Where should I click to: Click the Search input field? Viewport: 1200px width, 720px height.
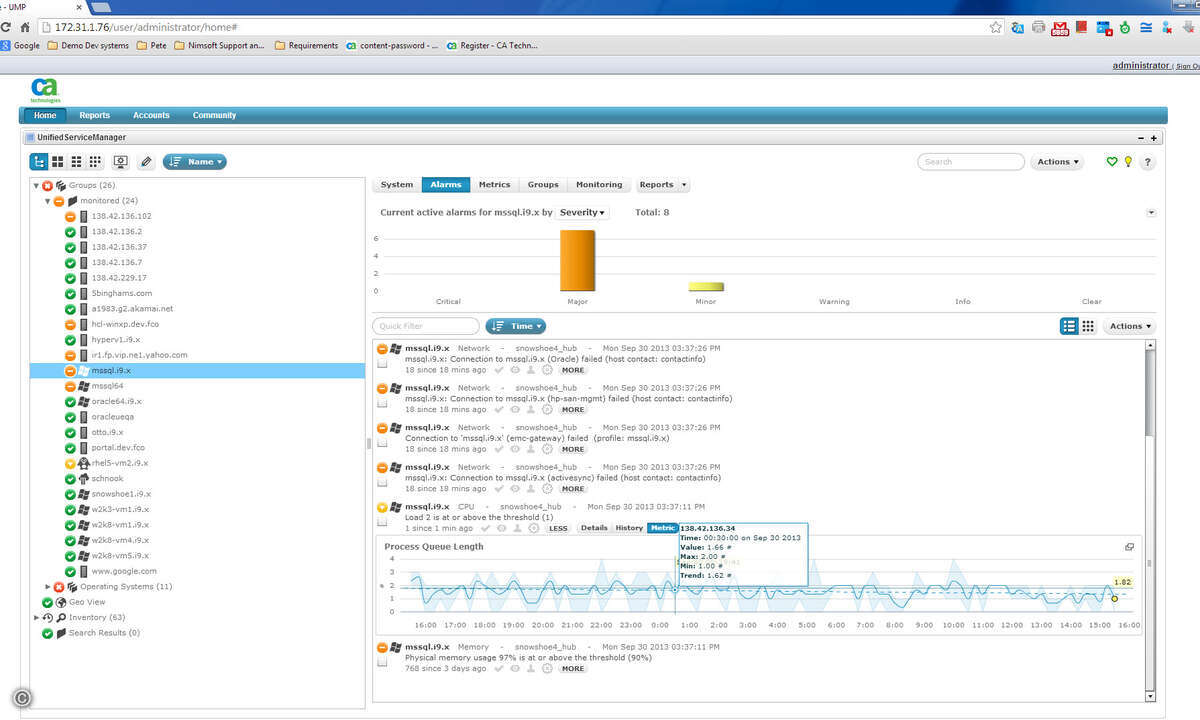(x=971, y=161)
